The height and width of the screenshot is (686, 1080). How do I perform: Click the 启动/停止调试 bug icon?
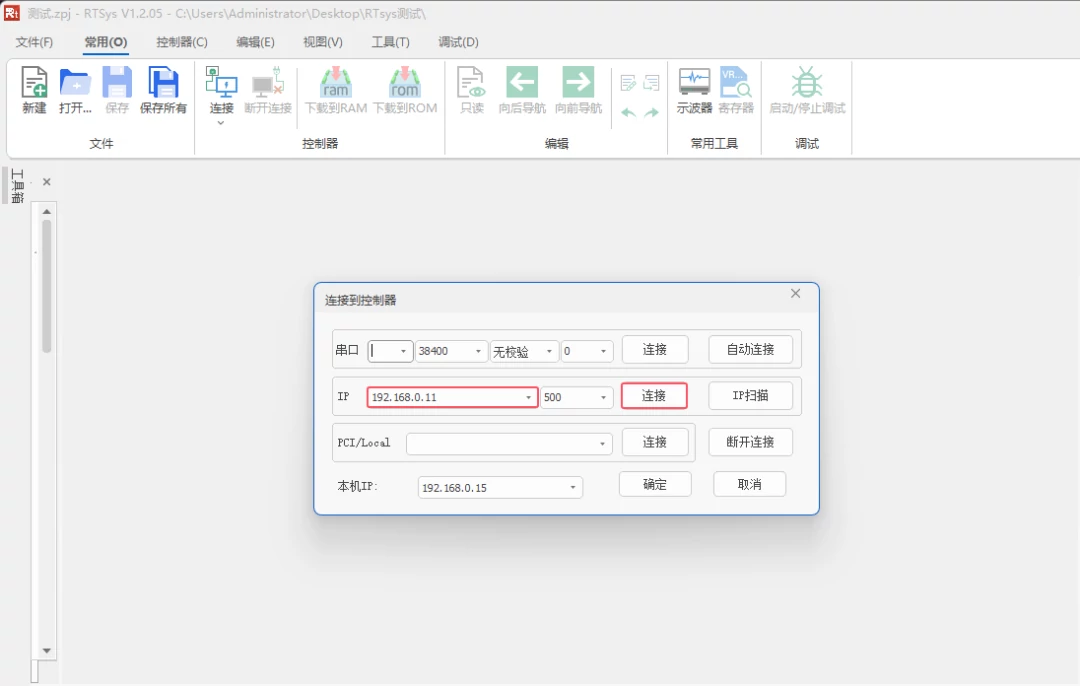click(807, 90)
